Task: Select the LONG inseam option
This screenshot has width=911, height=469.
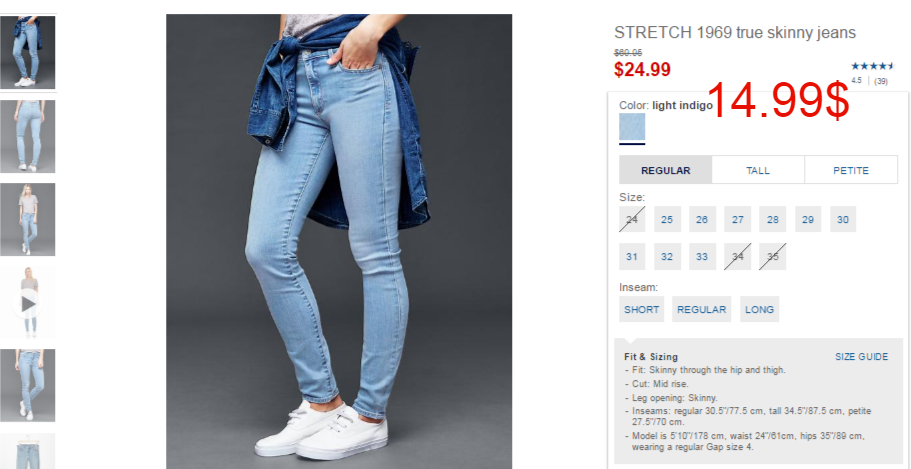Action: click(759, 309)
